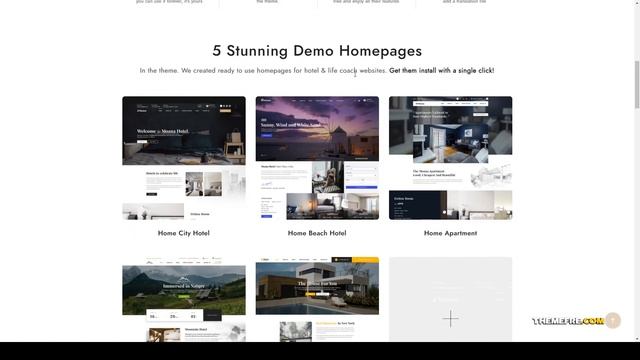This screenshot has width=640, height=360.
Task: Click the 5 Stunning Demo Homepages heading
Action: click(x=317, y=51)
